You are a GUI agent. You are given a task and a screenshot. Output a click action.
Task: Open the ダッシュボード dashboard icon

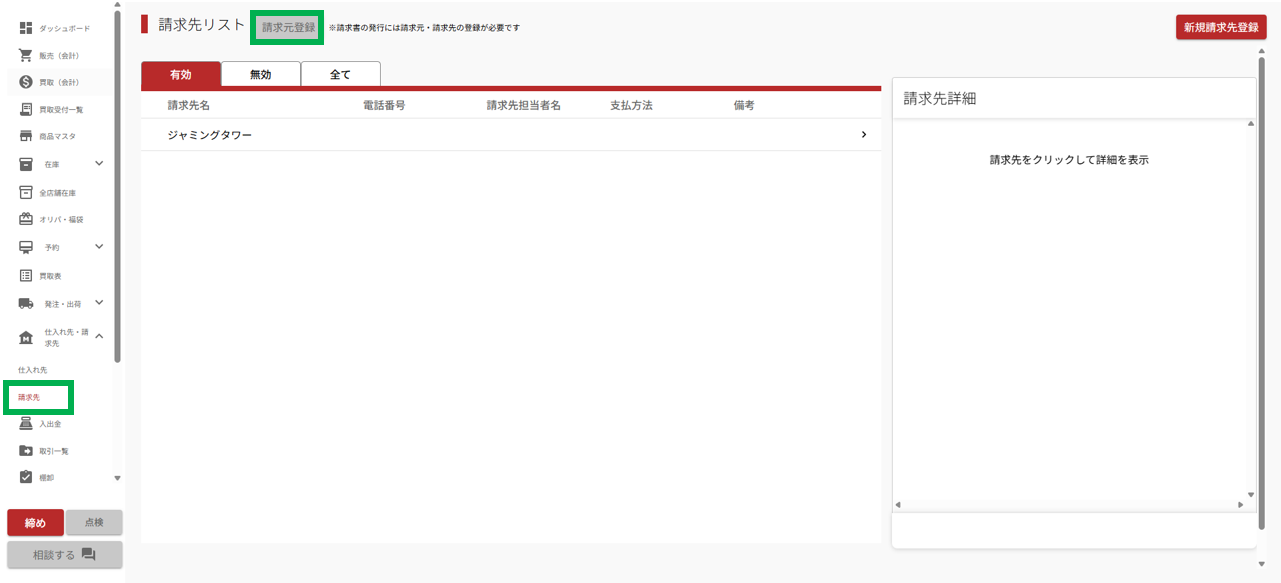coord(26,28)
